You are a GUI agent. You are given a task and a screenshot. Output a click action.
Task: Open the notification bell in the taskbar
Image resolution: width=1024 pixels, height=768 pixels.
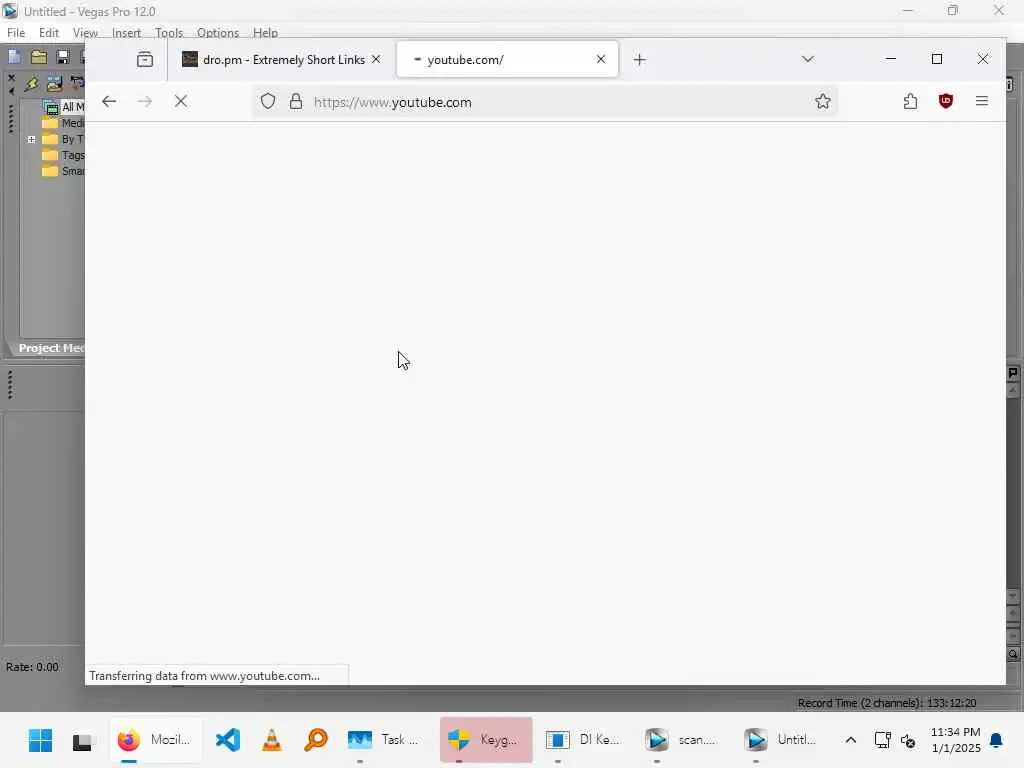pos(997,740)
